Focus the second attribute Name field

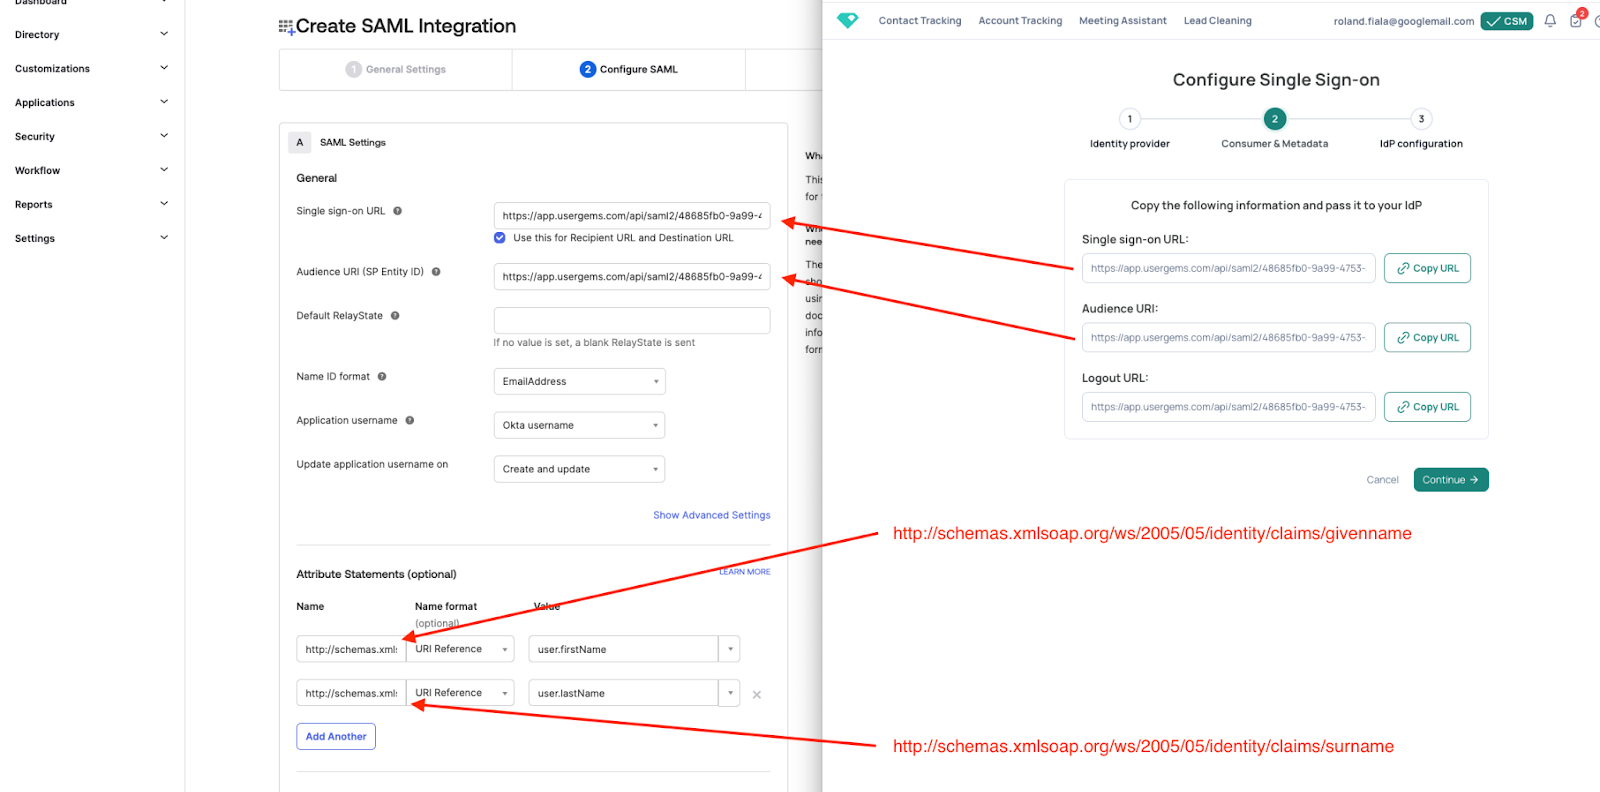(351, 693)
